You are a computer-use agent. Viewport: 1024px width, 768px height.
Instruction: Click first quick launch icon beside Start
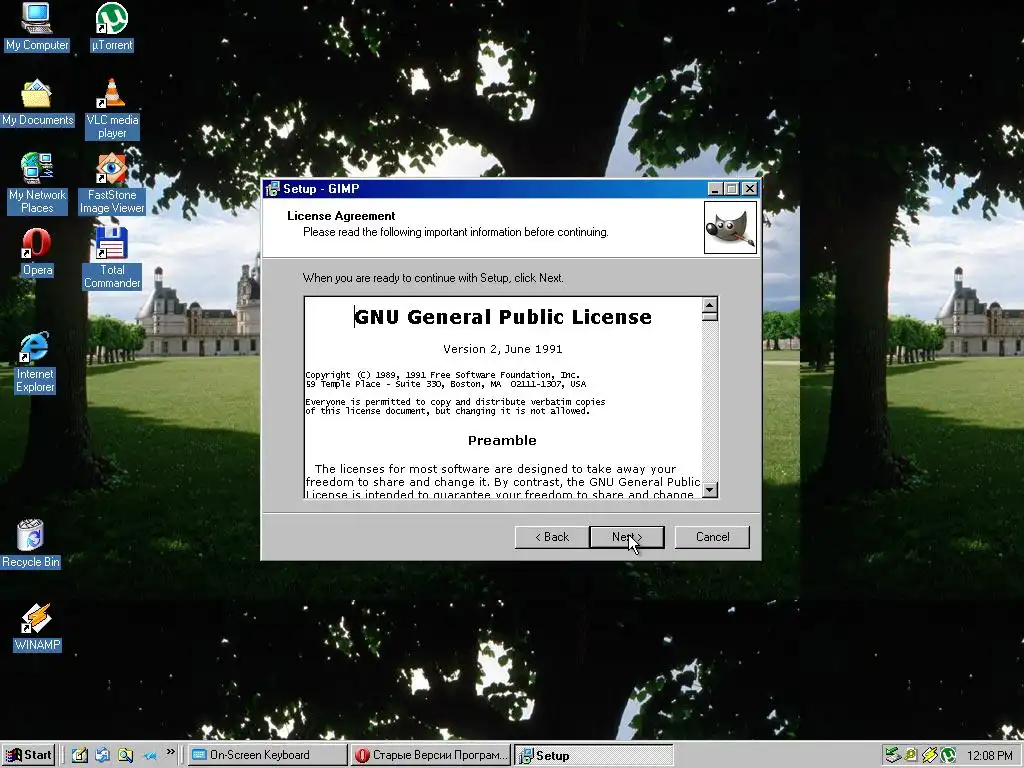click(x=80, y=755)
